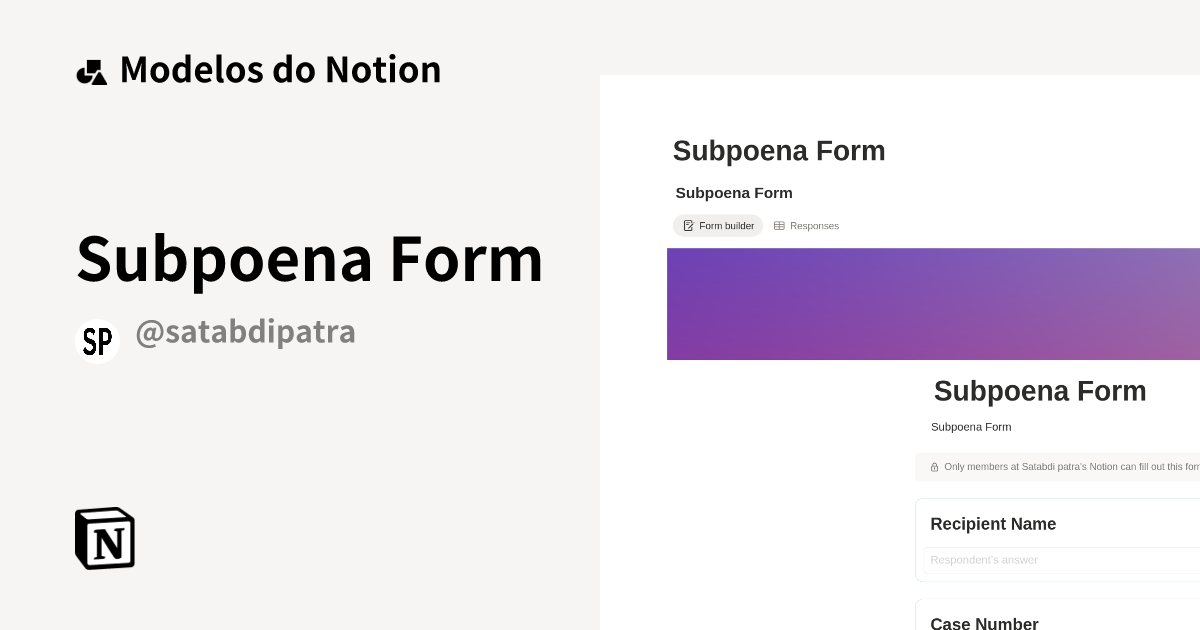Screen dimensions: 1200x630
Task: Click the members-only notice text
Action: (1070, 467)
